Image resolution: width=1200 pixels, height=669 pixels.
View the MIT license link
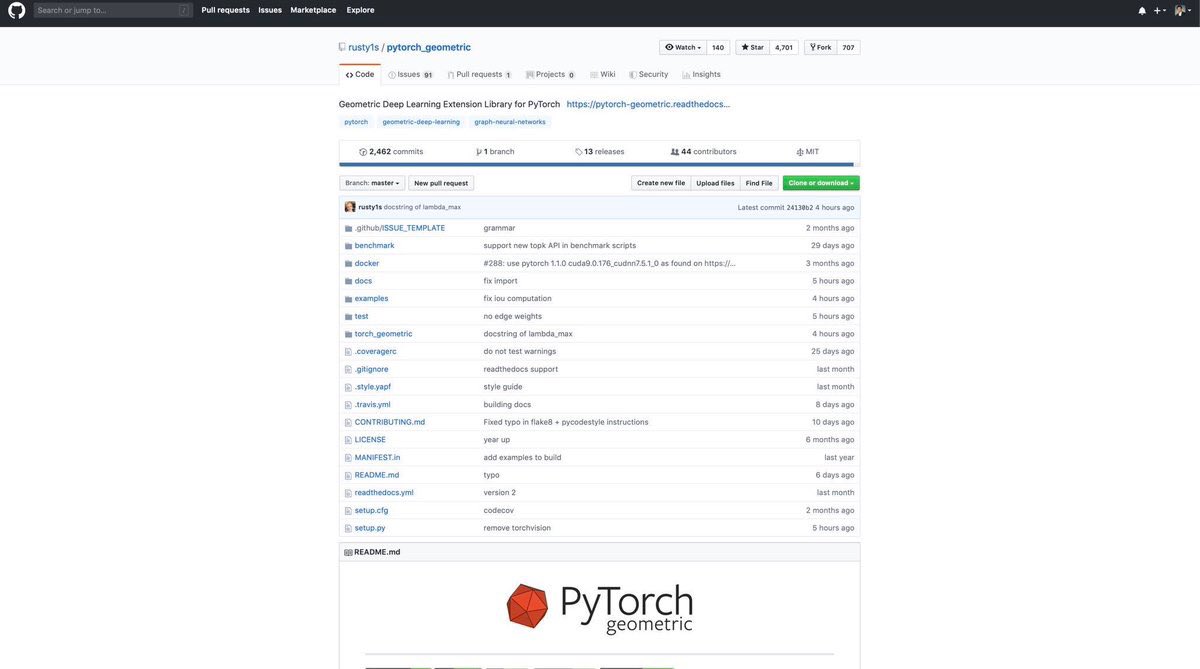point(808,152)
